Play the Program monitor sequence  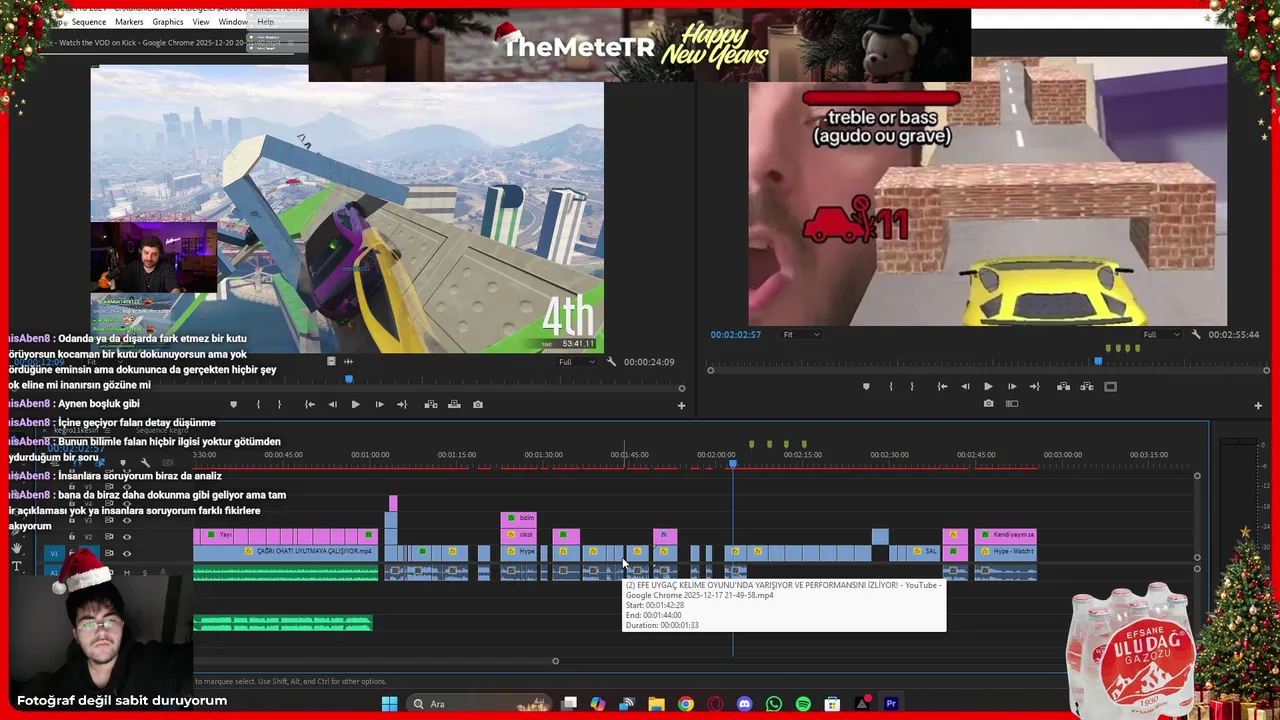pos(988,387)
